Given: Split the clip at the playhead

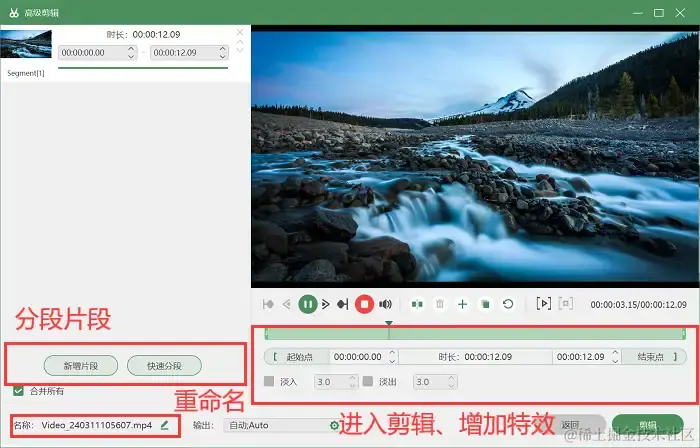Looking at the screenshot, I should [x=417, y=304].
